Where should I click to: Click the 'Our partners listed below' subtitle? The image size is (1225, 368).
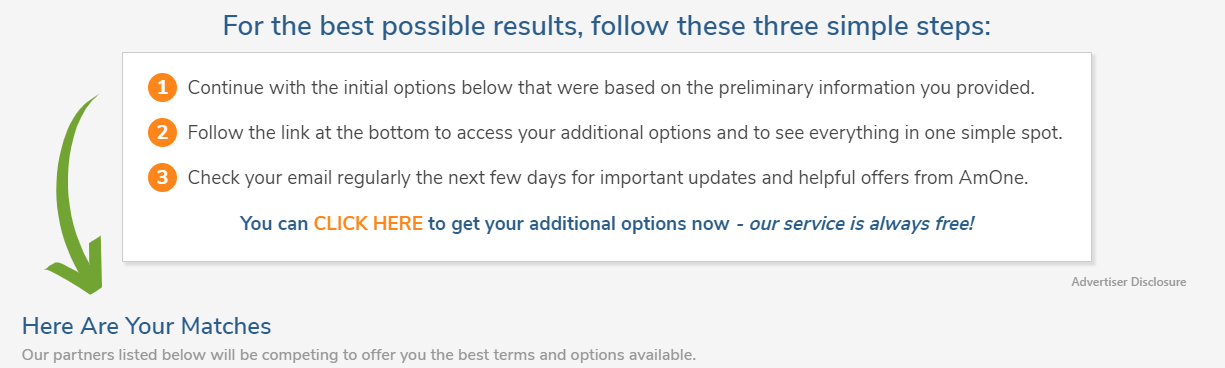click(358, 355)
